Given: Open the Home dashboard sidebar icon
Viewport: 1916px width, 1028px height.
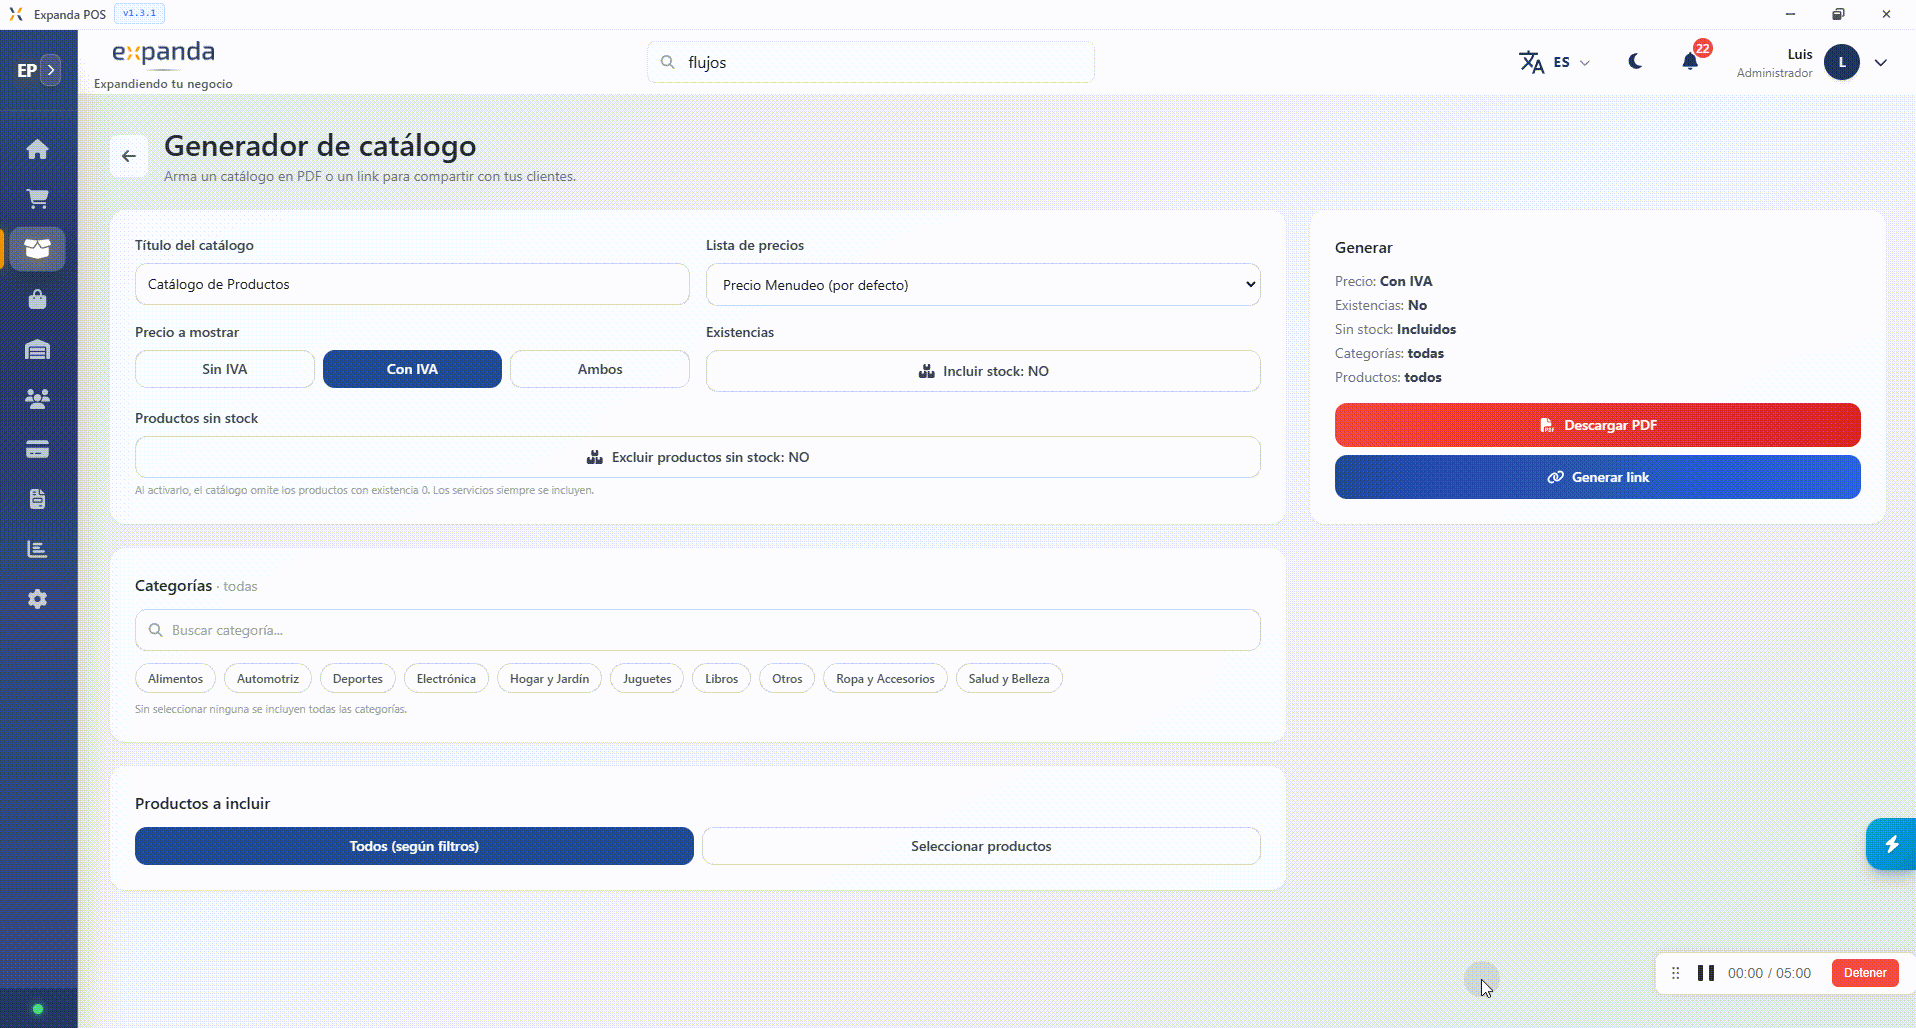Looking at the screenshot, I should tap(37, 149).
